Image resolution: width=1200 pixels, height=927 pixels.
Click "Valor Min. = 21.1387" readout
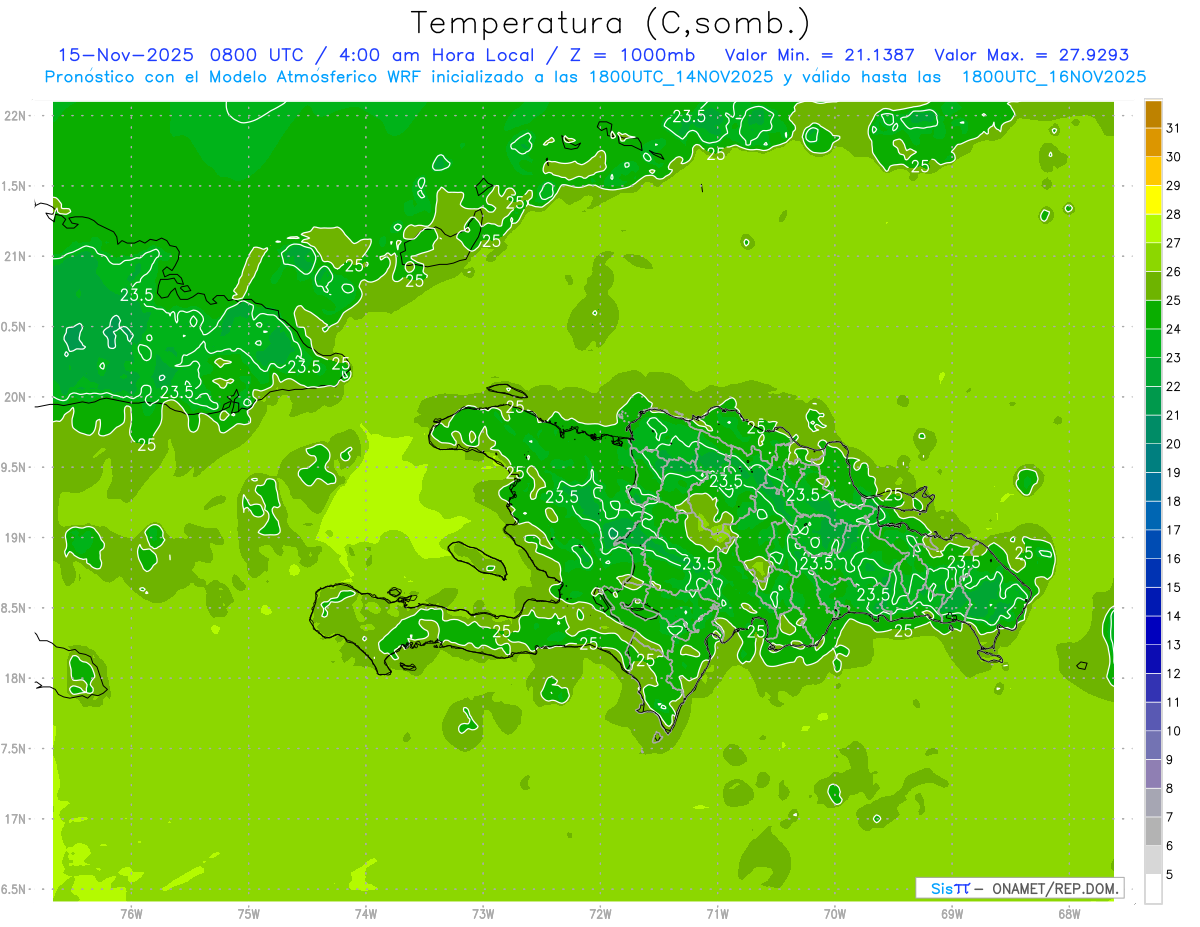(819, 55)
